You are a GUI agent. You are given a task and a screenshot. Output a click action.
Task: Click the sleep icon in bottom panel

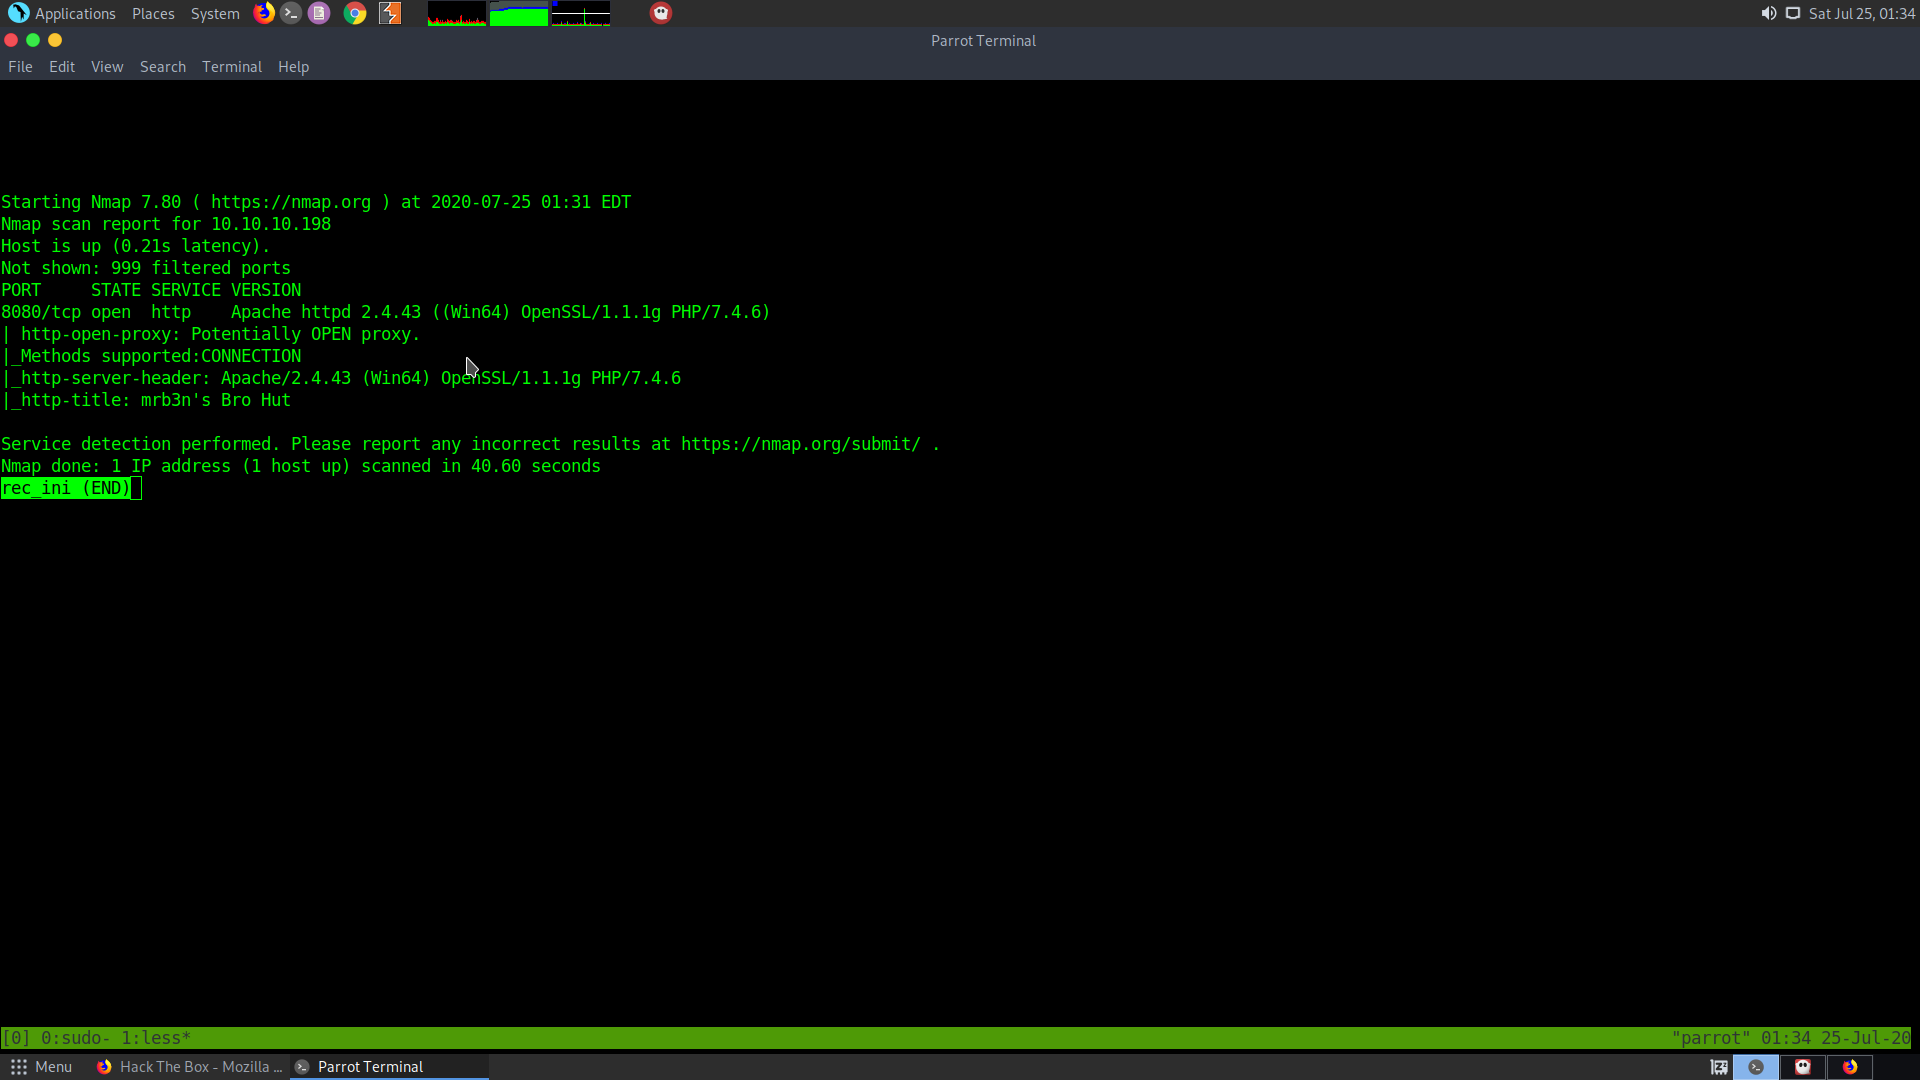pos(1719,1067)
